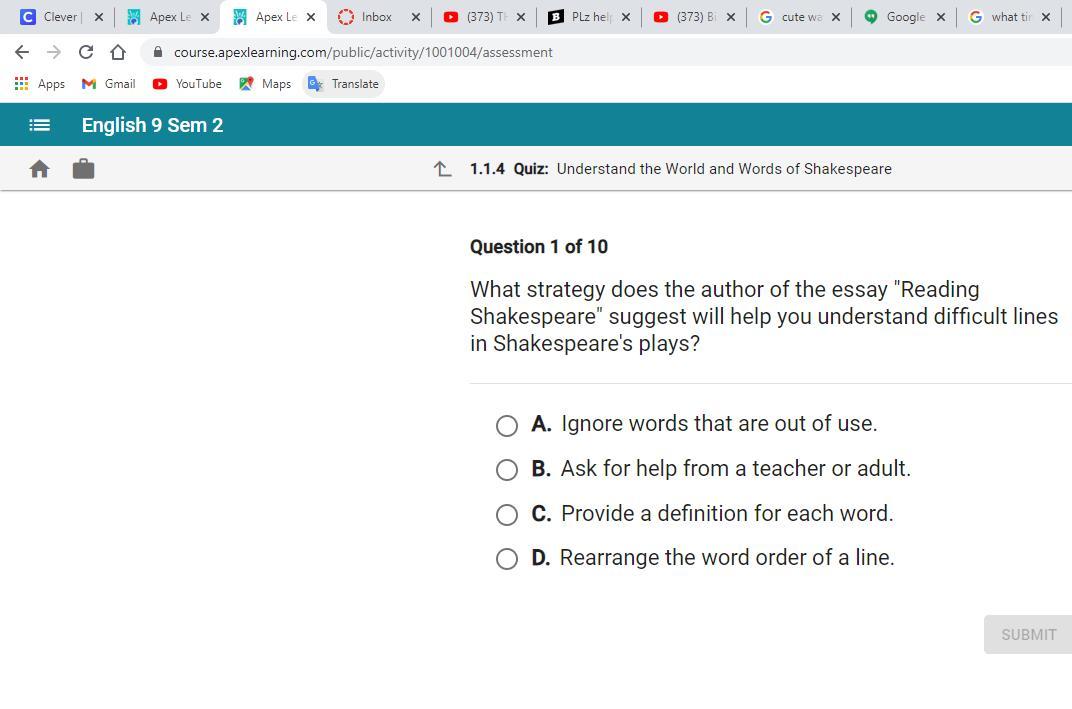Open the hamburger menu beside English 9 Sem 2
This screenshot has width=1072, height=709.
(39, 125)
